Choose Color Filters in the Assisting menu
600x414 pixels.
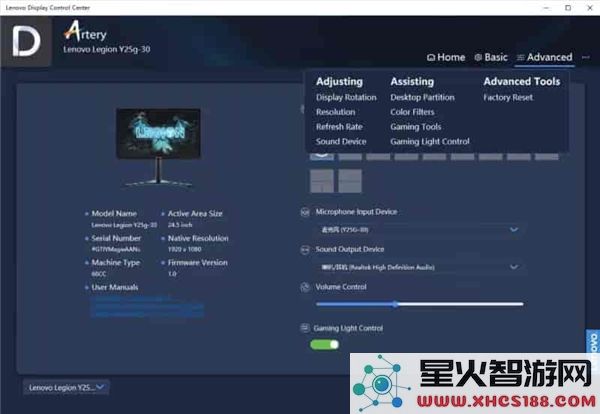click(412, 112)
